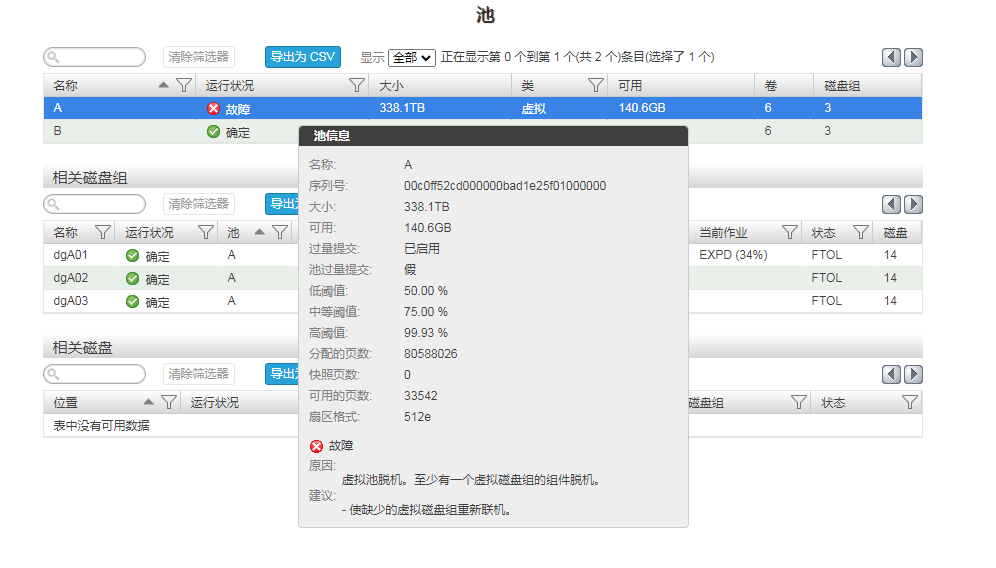Select pool A row name
The image size is (996, 568).
pyautogui.click(x=58, y=108)
